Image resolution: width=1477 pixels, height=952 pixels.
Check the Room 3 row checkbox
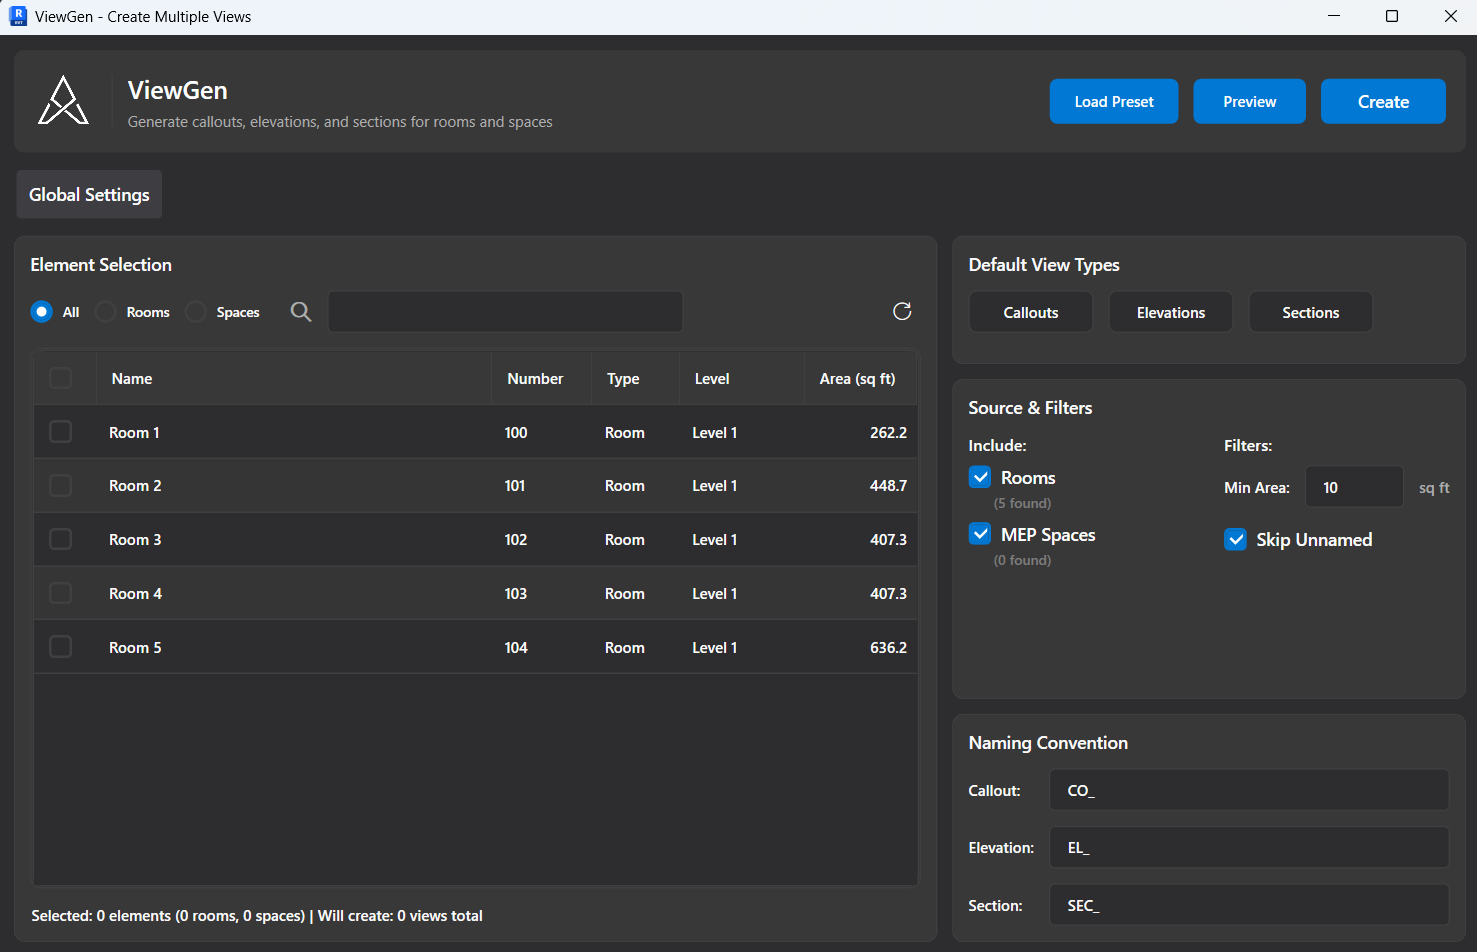pyautogui.click(x=61, y=540)
